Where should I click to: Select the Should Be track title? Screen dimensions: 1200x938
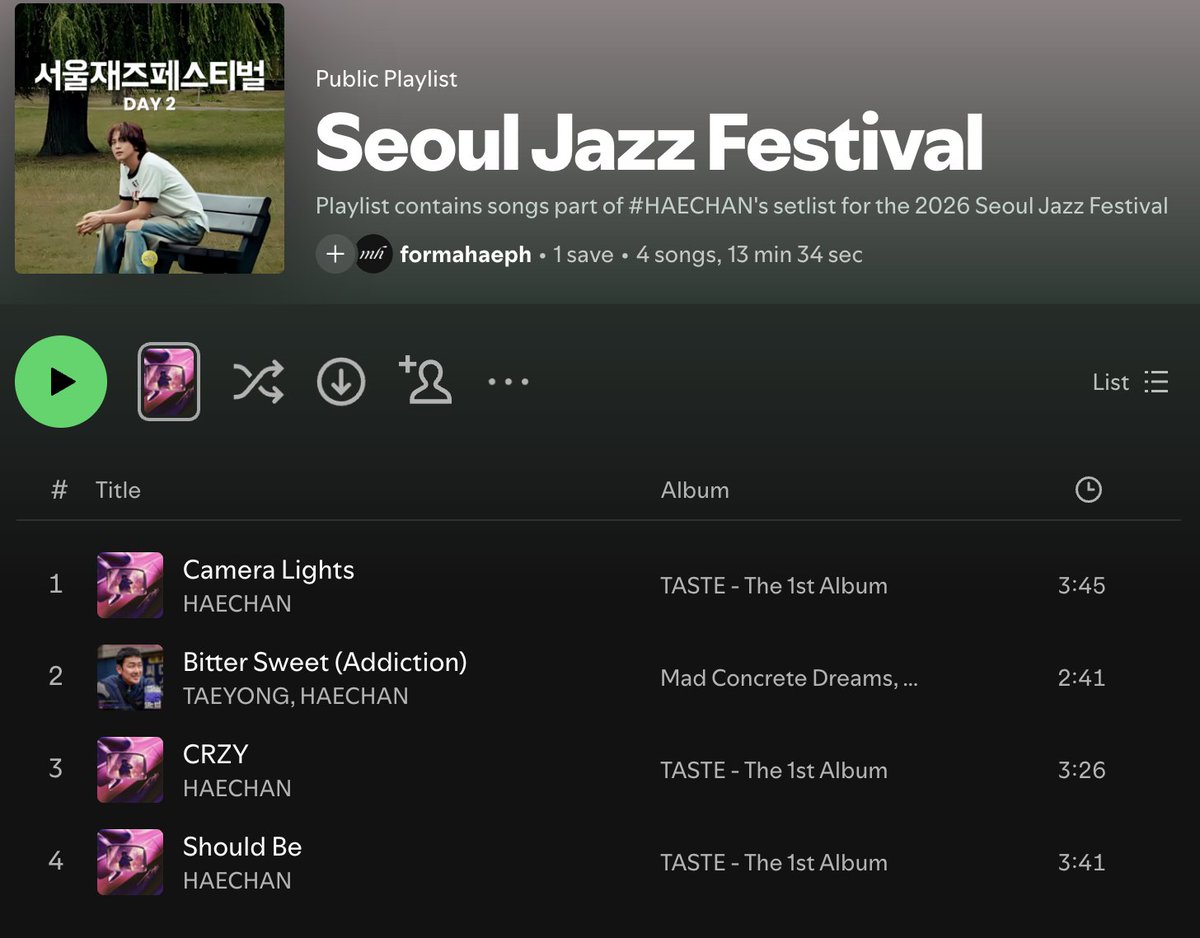242,847
